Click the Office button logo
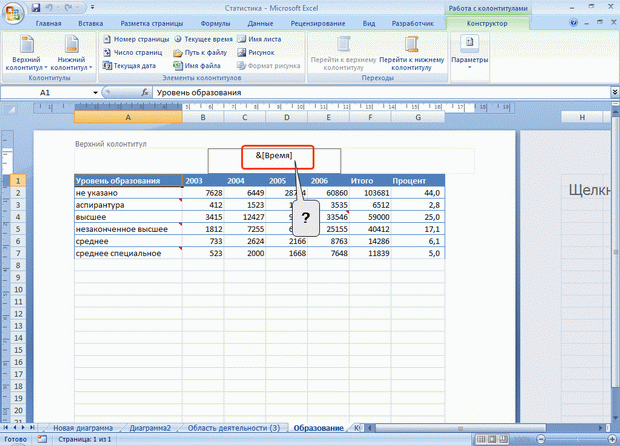This screenshot has width=620, height=446. 13,13
